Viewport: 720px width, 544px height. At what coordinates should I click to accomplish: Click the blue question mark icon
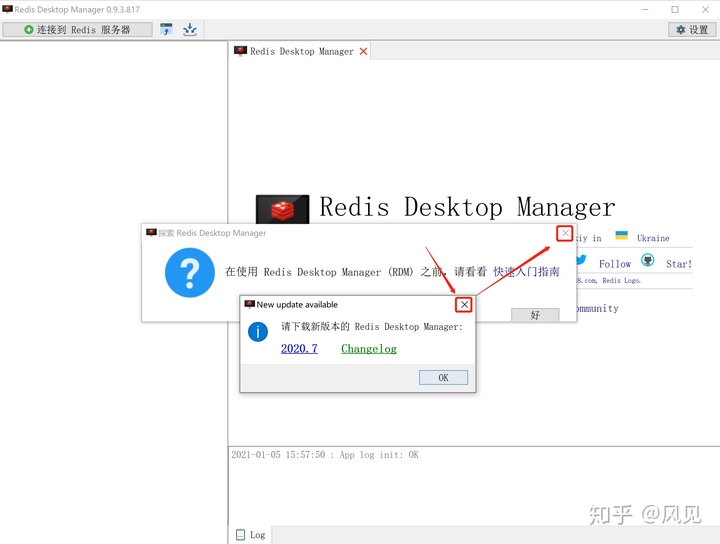point(190,272)
